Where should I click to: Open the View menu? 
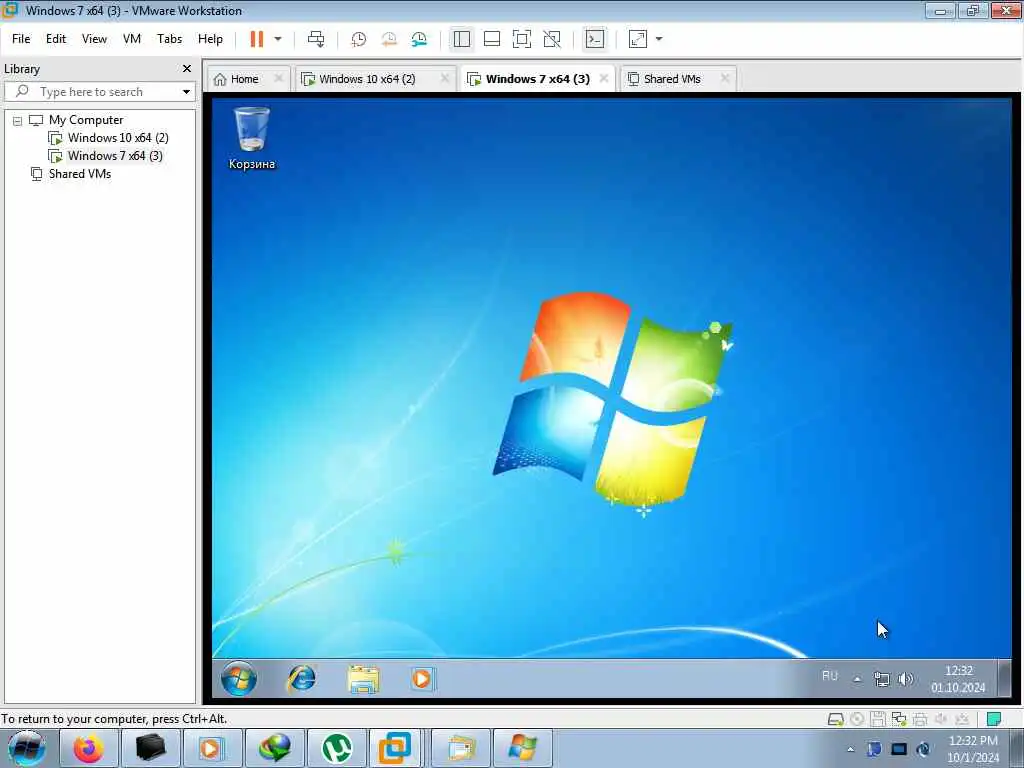coord(94,39)
